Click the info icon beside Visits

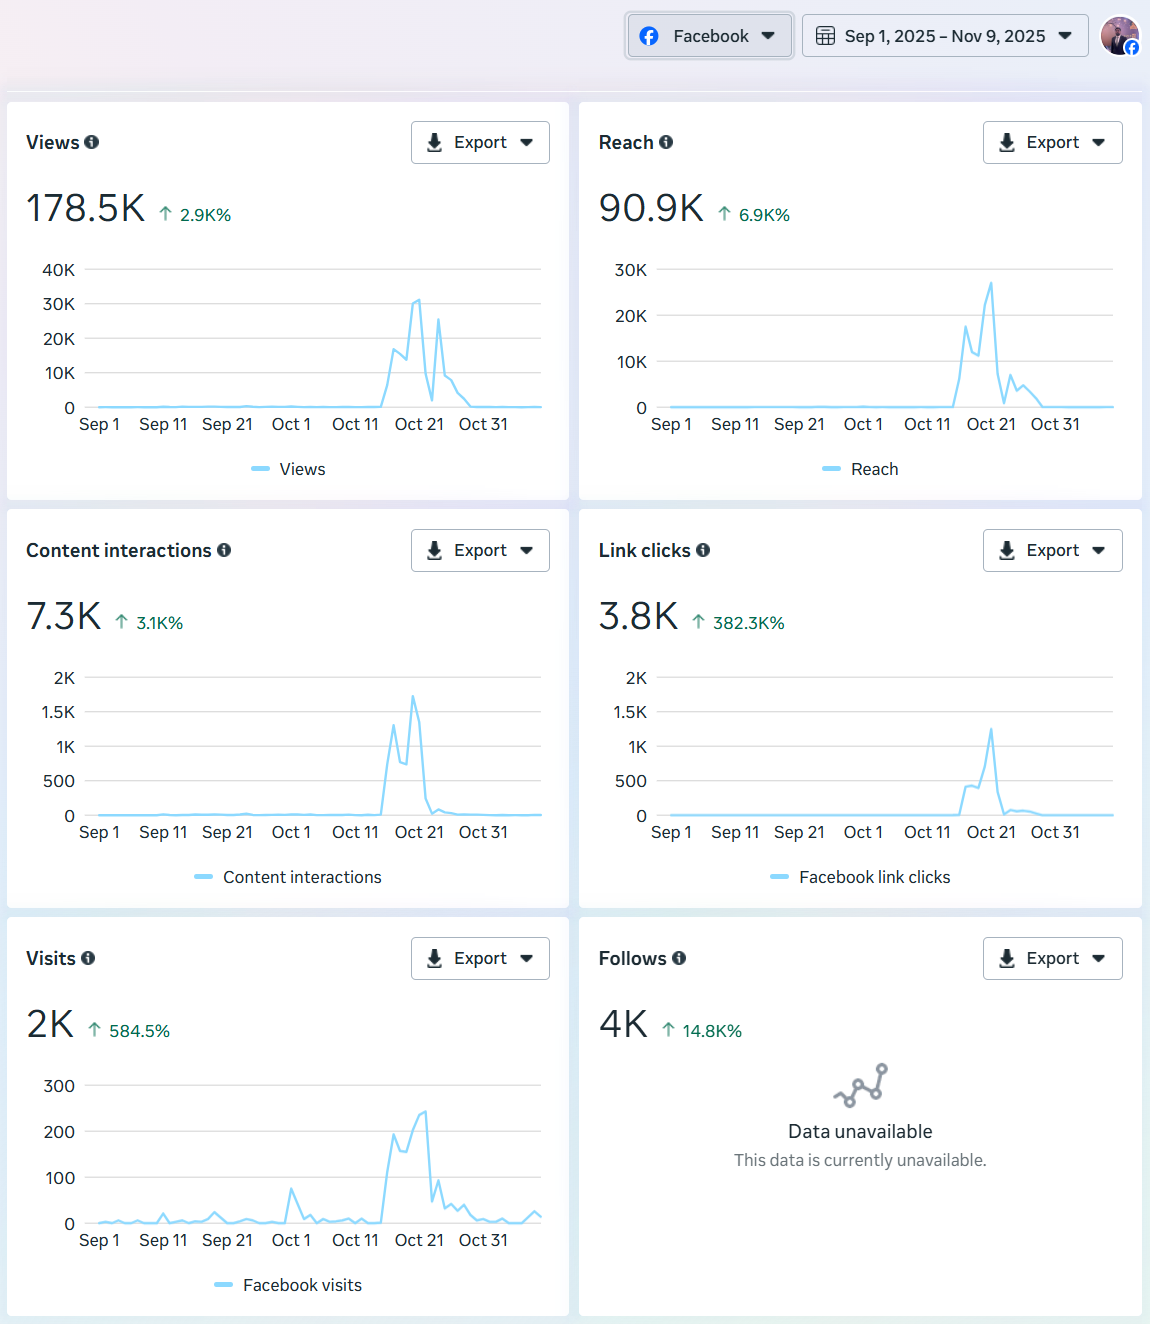pos(89,957)
